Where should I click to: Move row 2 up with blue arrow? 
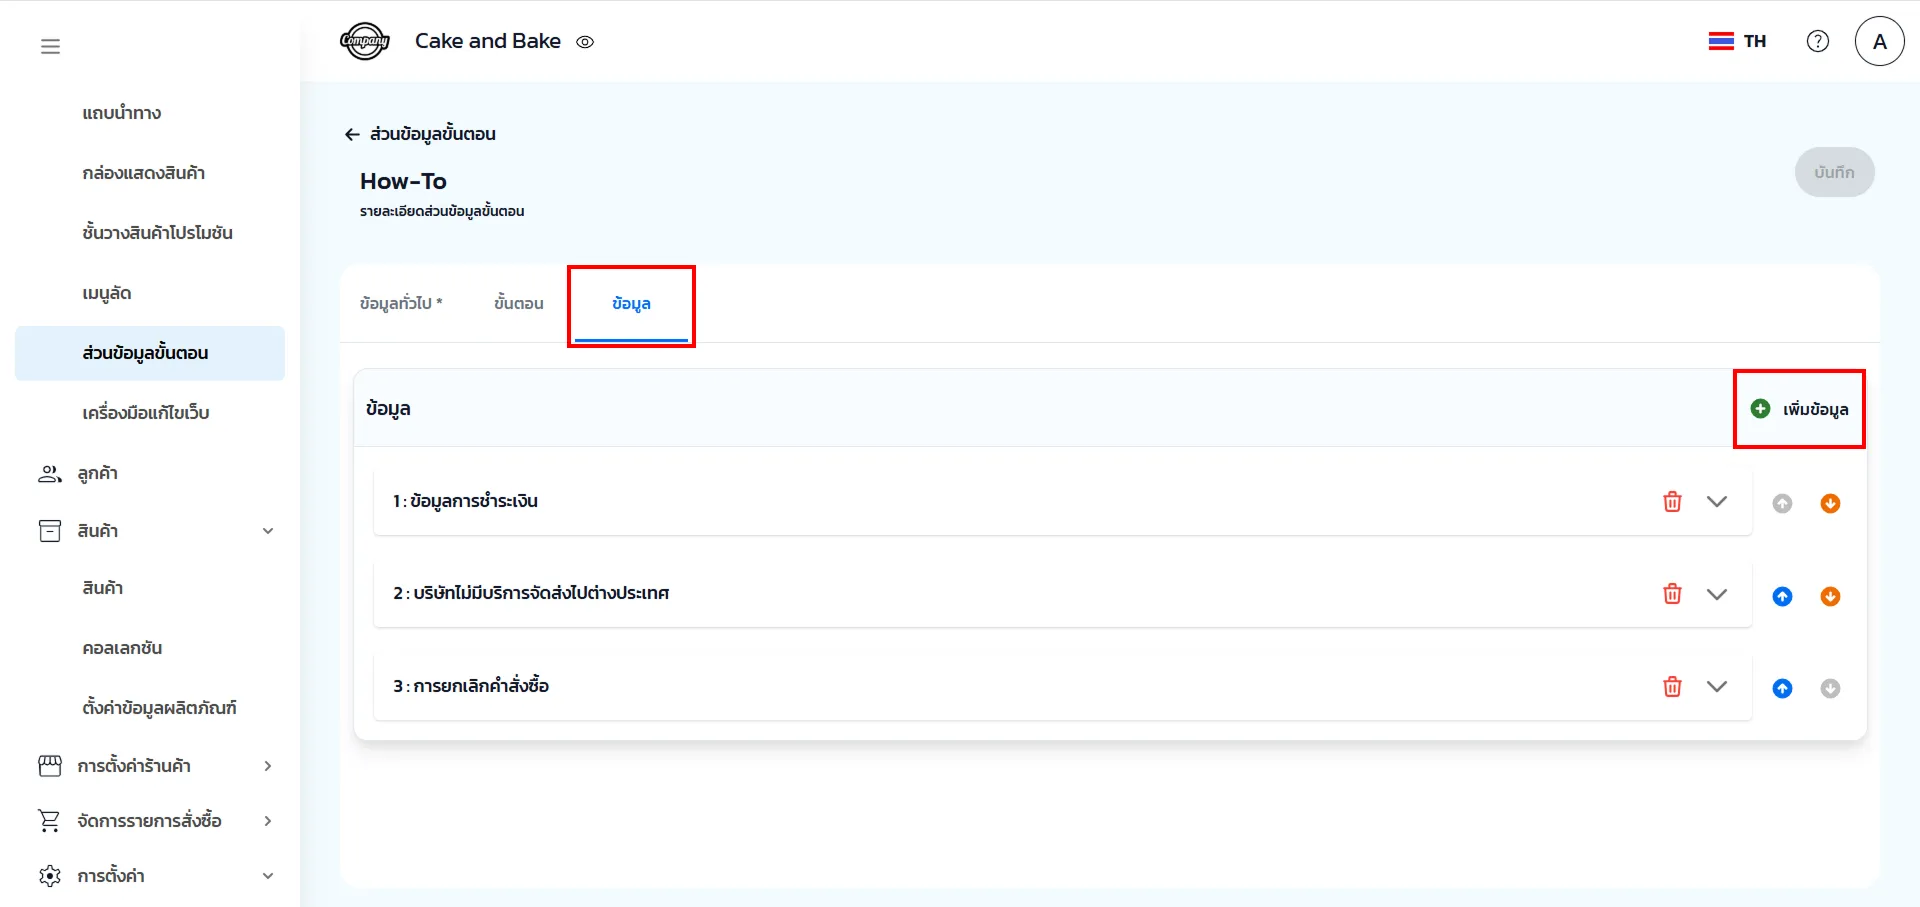pos(1782,597)
